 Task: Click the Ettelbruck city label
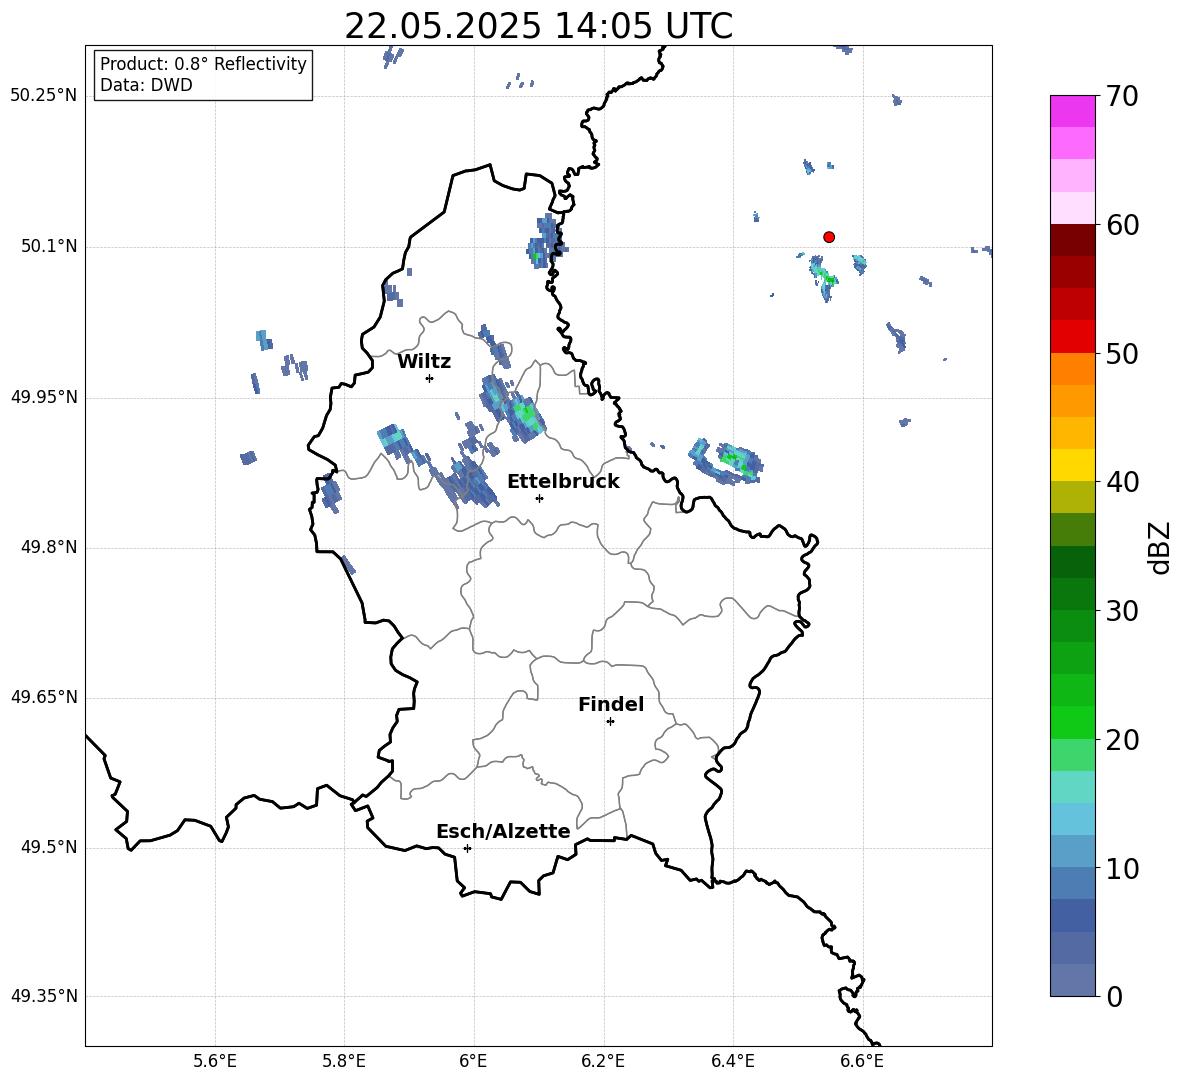(563, 482)
